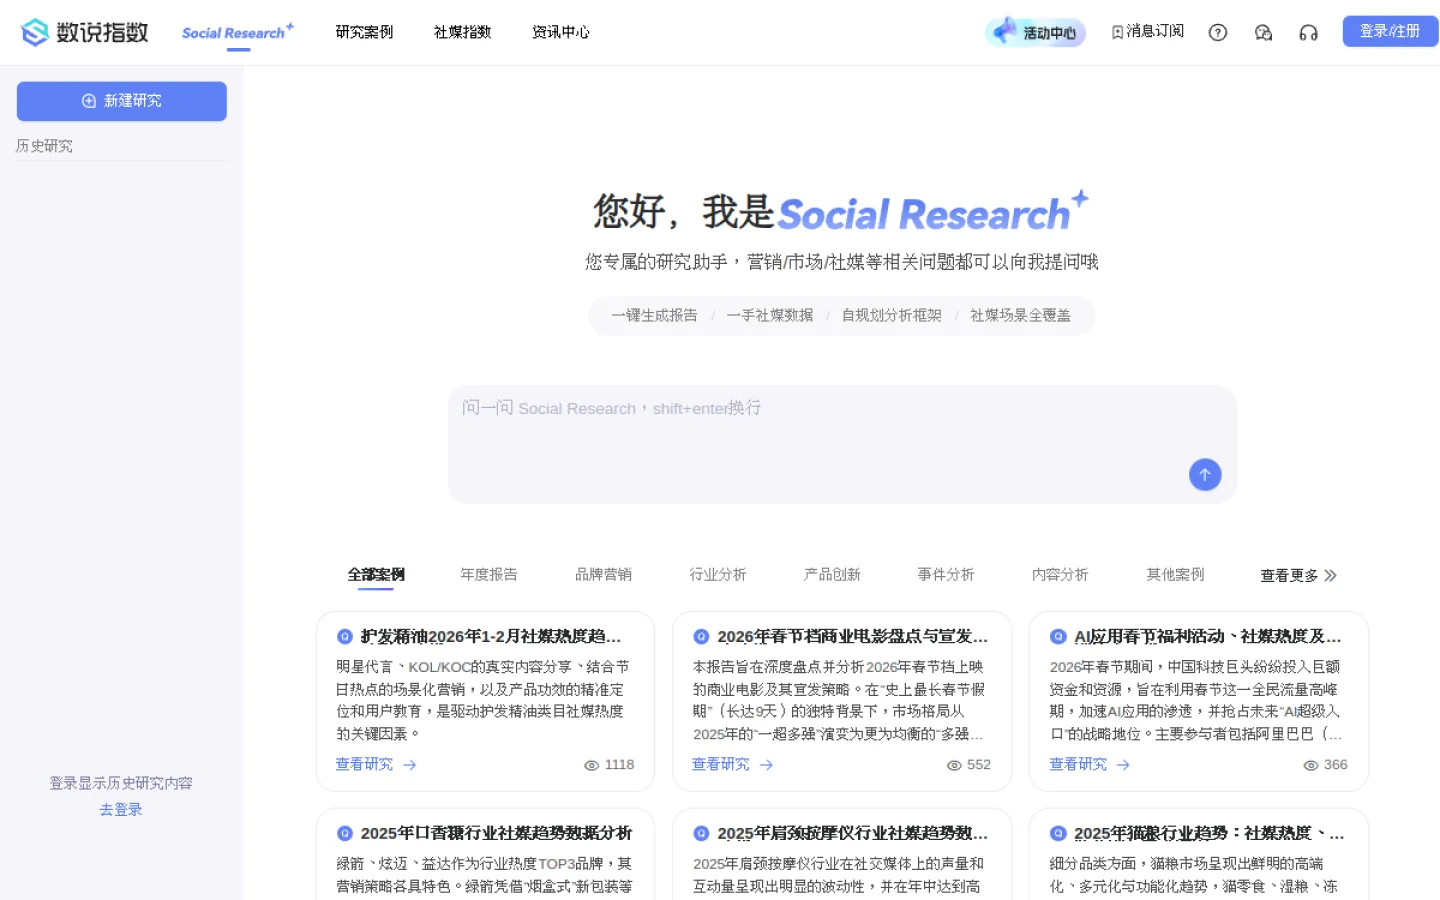Expand 查看更多 category chevron
This screenshot has height=900, width=1440.
[x=1330, y=575]
